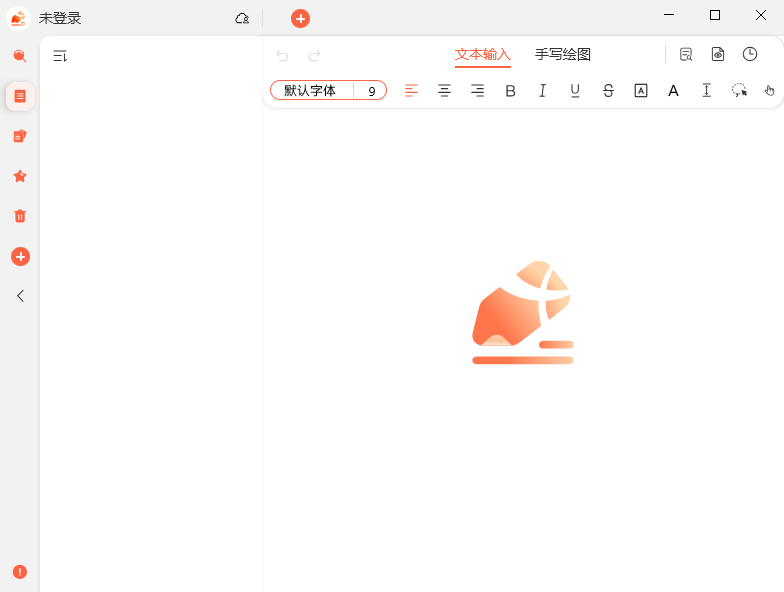Click the search icon in the sidebar
The height and width of the screenshot is (592, 784).
[x=20, y=56]
